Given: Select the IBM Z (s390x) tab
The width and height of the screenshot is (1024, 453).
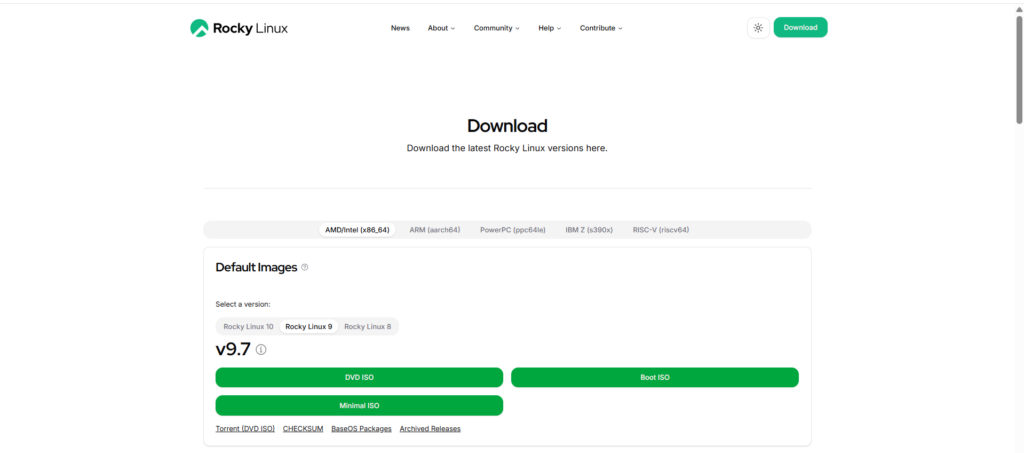Looking at the screenshot, I should point(589,230).
